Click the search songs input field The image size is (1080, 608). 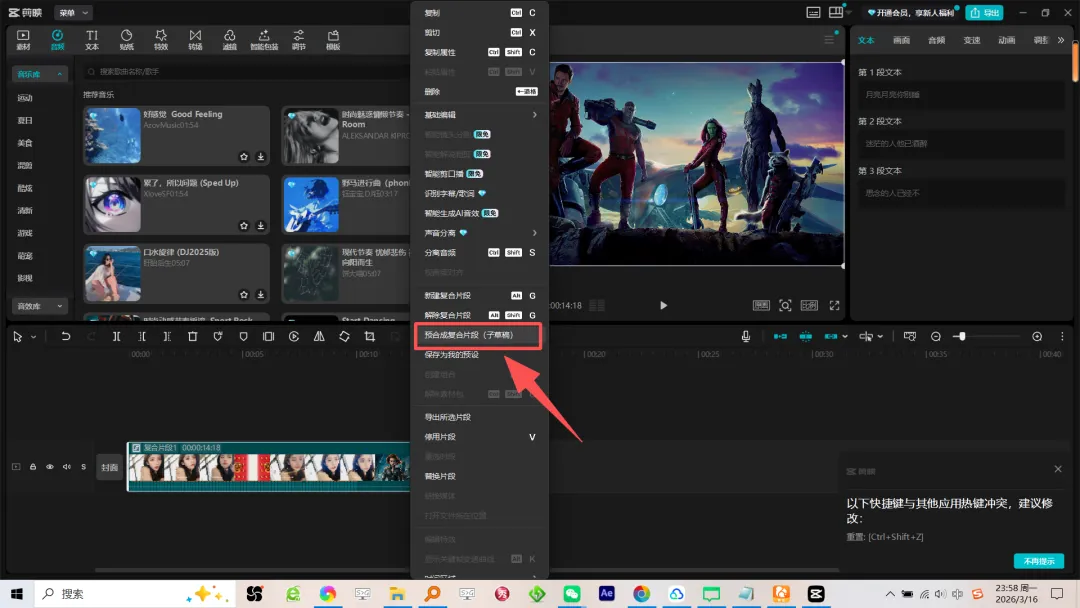pyautogui.click(x=245, y=72)
